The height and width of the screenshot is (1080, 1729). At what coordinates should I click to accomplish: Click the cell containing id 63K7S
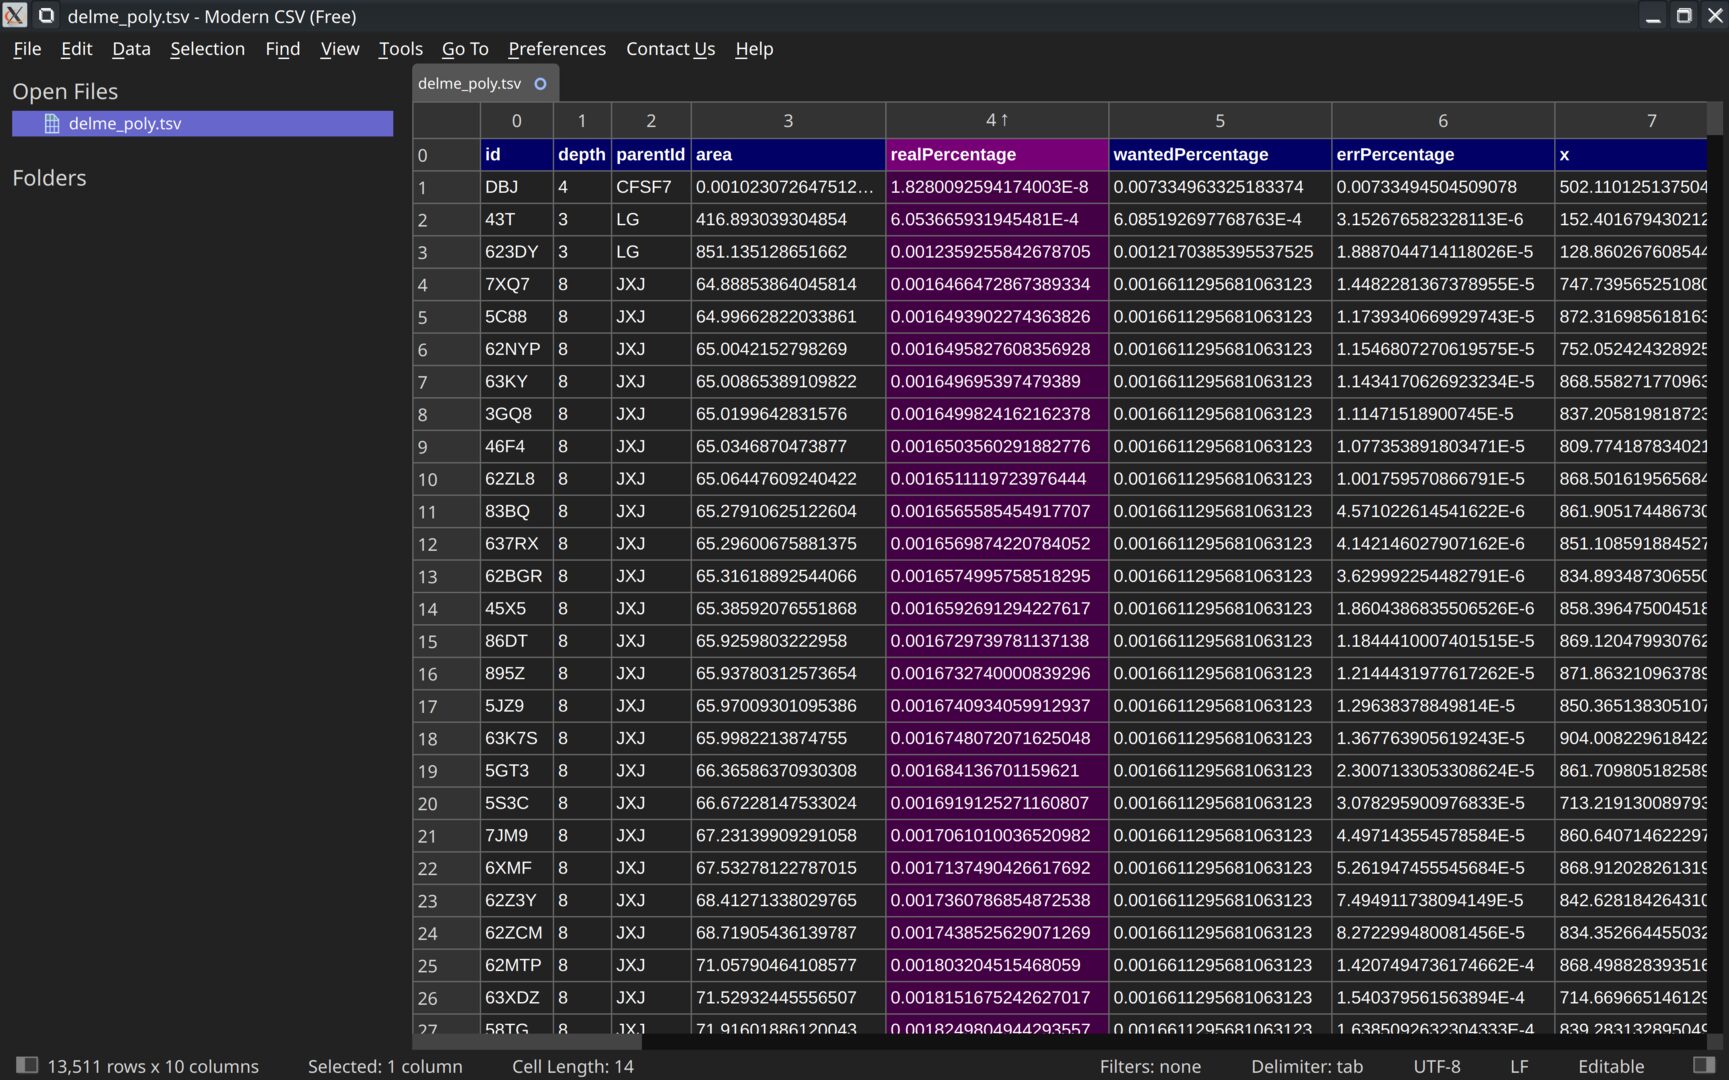517,738
